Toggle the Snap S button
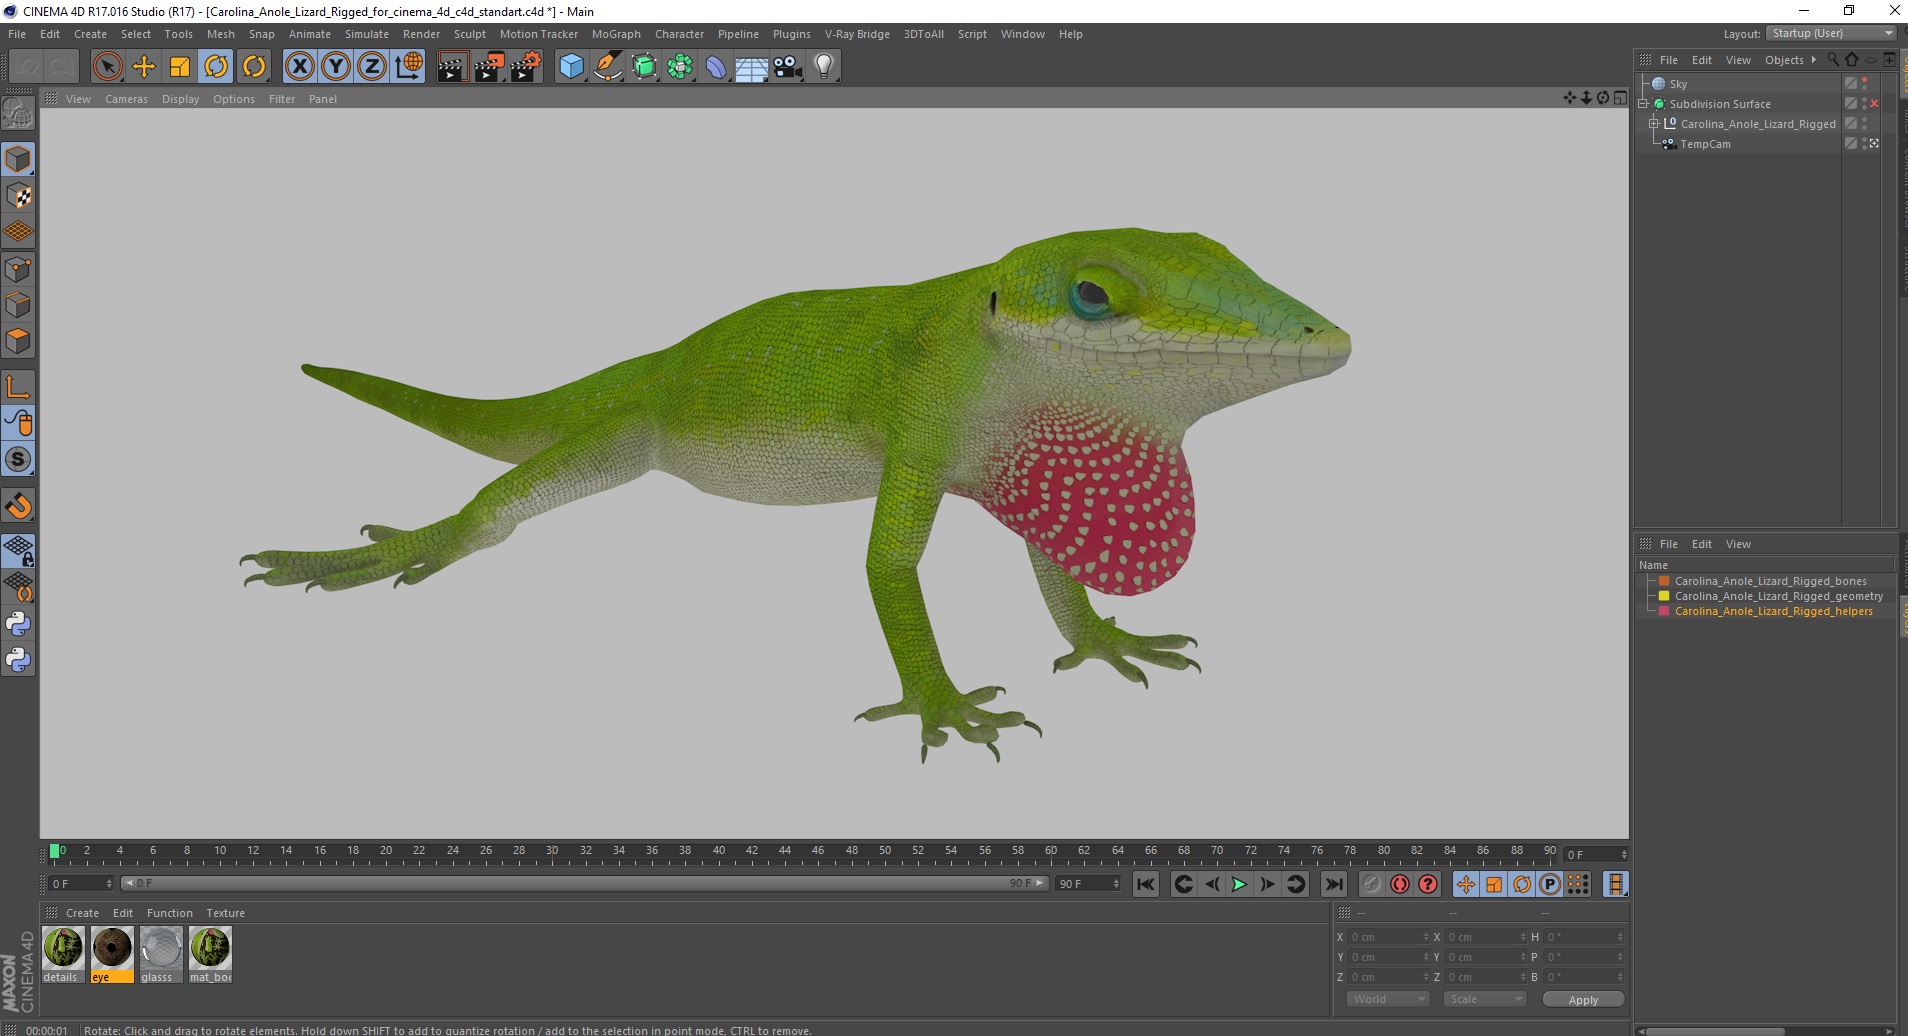Image resolution: width=1908 pixels, height=1036 pixels. coord(18,459)
